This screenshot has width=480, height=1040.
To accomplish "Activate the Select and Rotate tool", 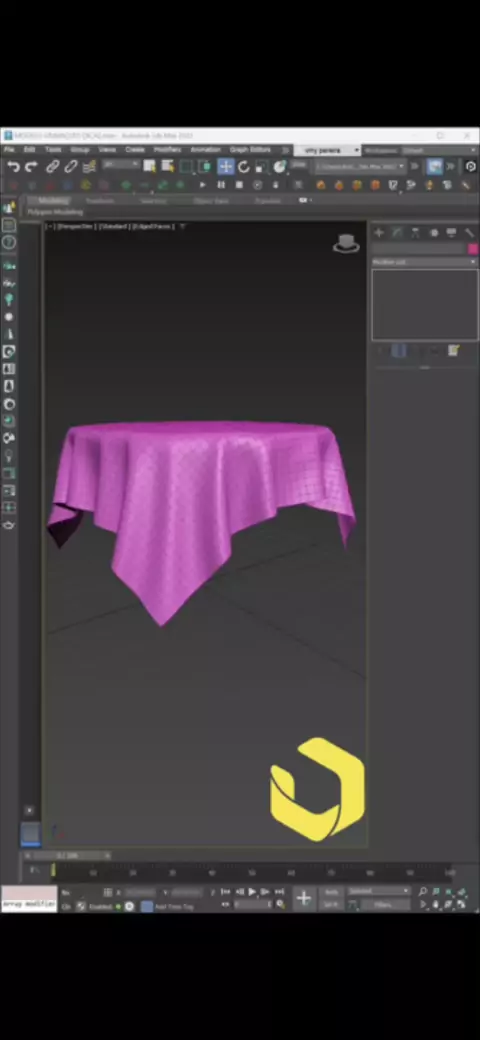I will (243, 166).
